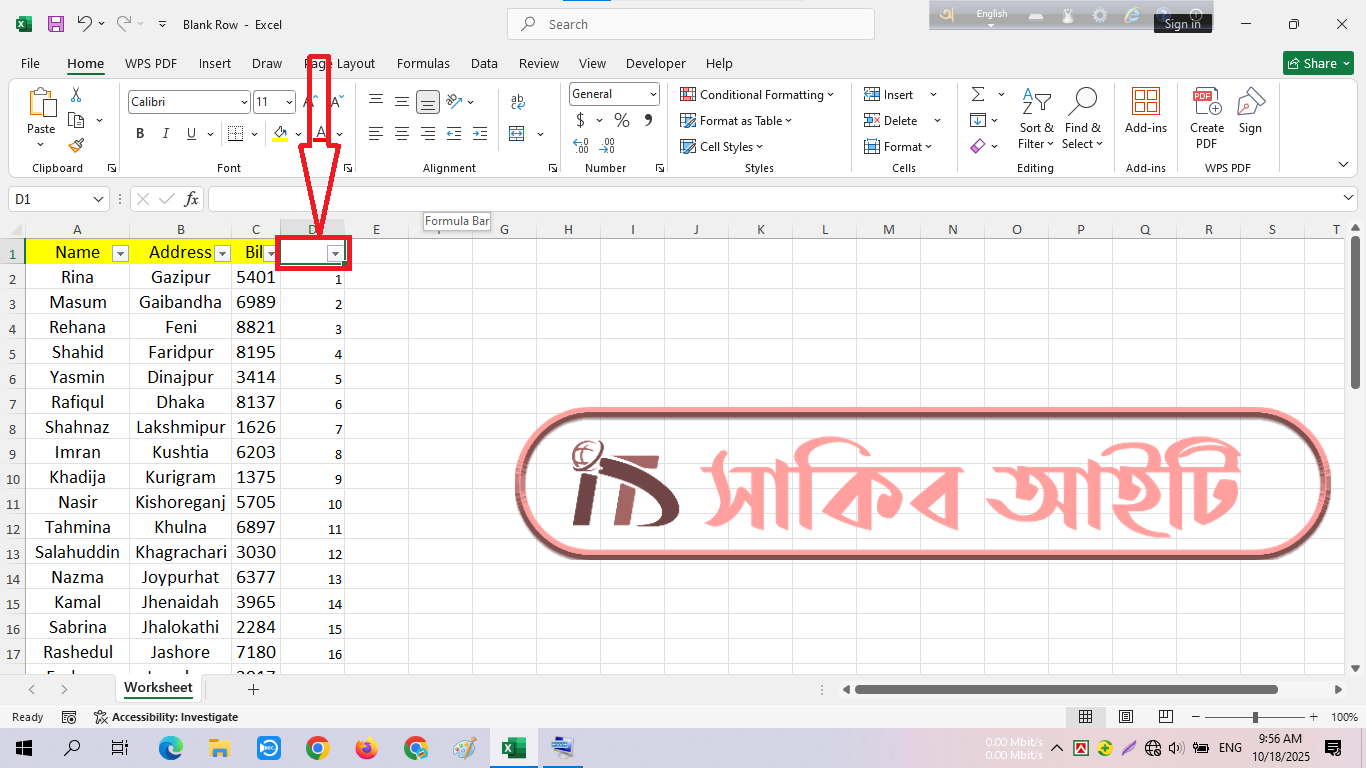Open the Formulas ribbon tab
Image resolution: width=1366 pixels, height=768 pixels.
point(423,63)
